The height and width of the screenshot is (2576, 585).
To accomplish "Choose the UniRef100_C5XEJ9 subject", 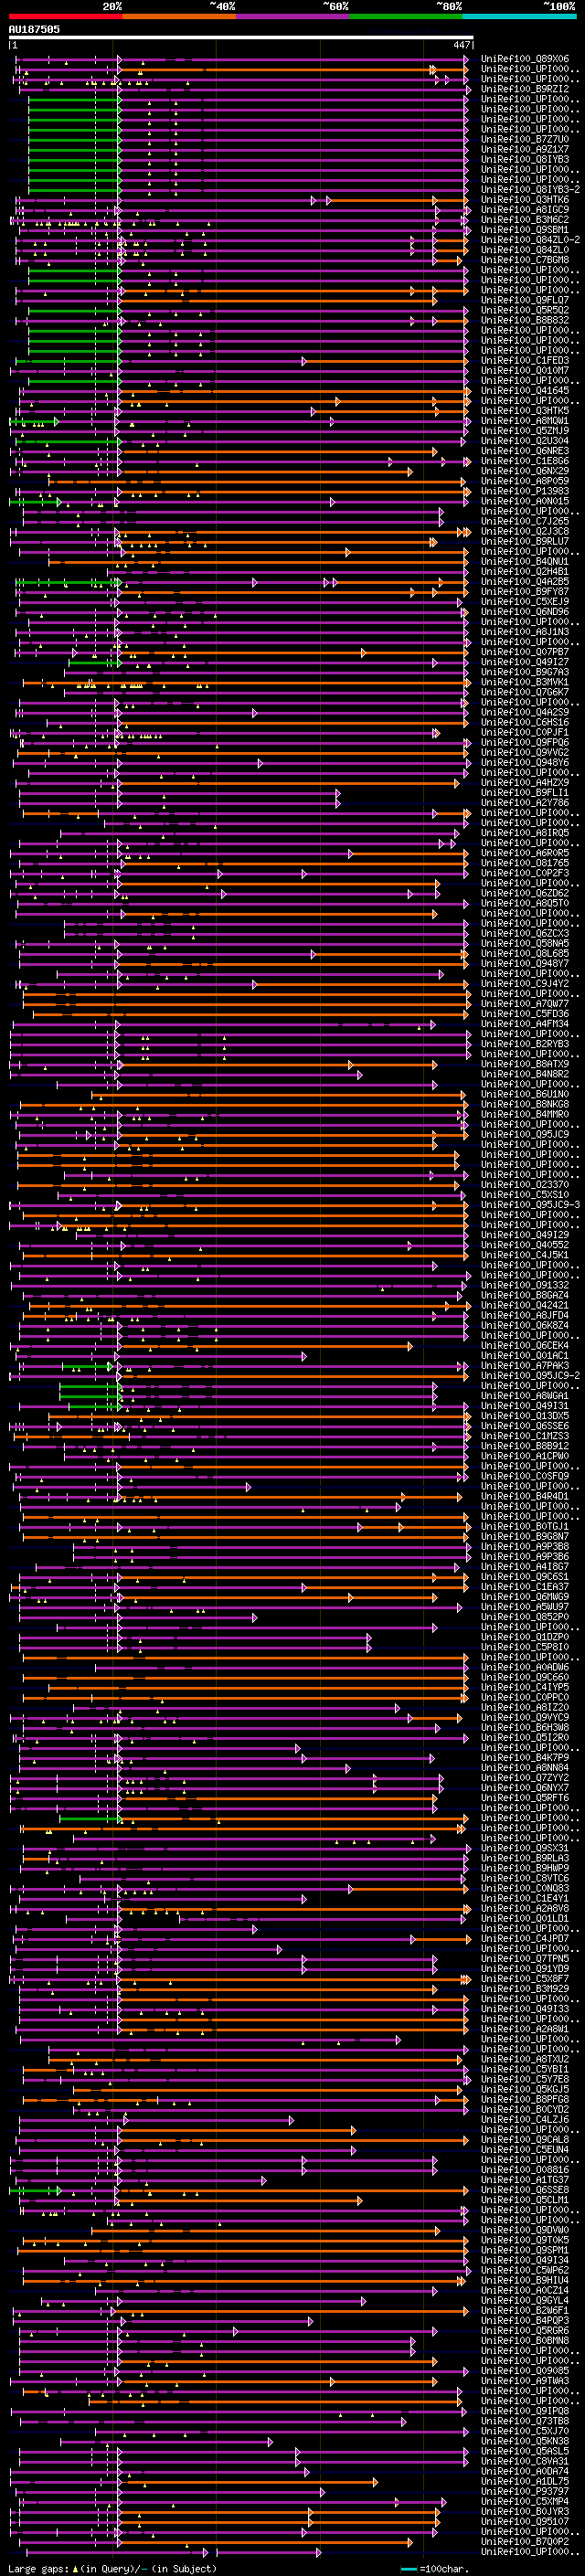I will point(524,601).
